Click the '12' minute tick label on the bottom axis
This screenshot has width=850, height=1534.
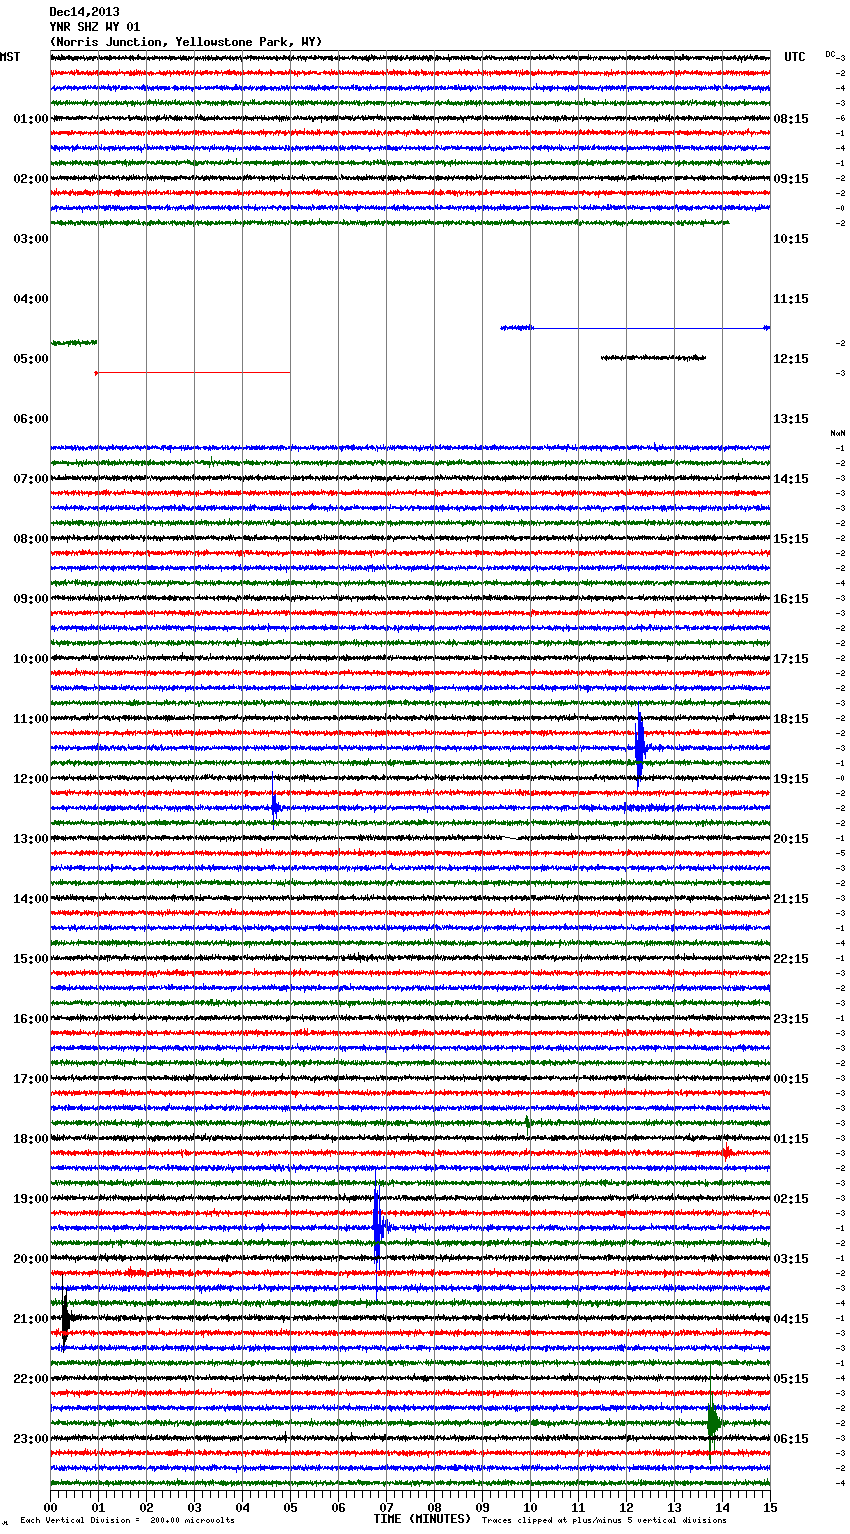[x=626, y=1507]
